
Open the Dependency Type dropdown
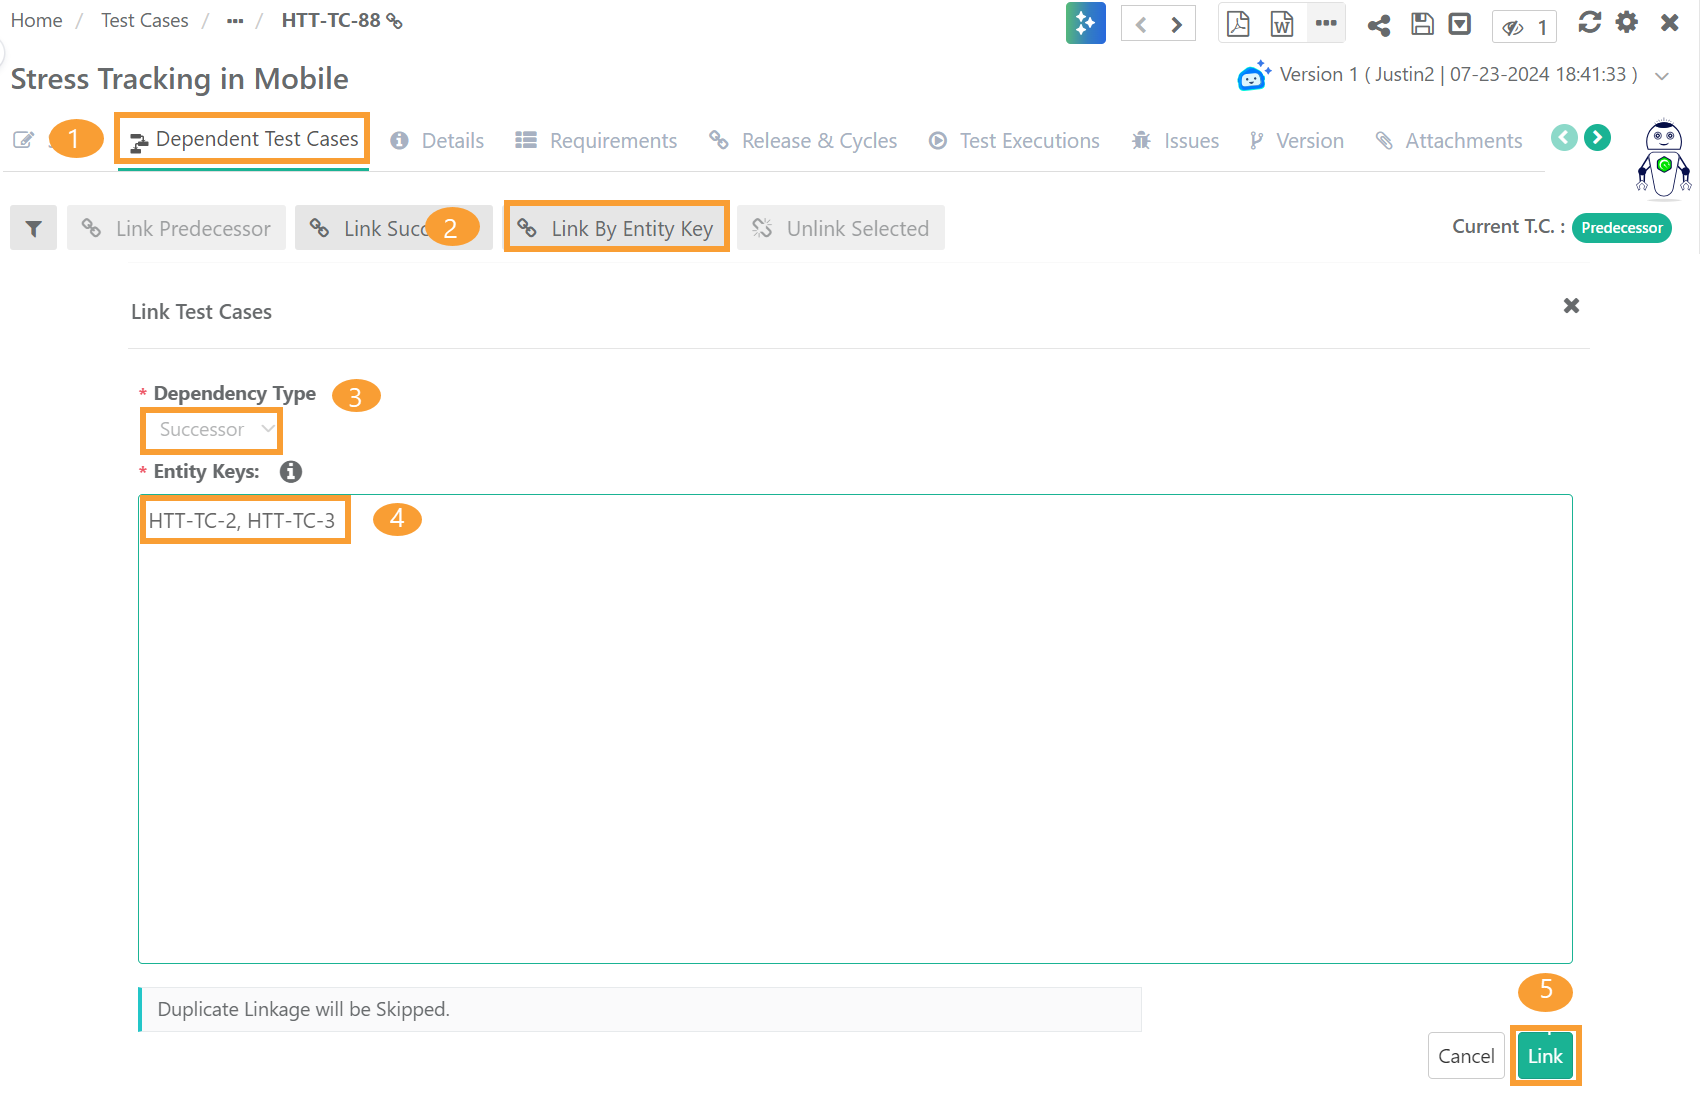pyautogui.click(x=212, y=430)
